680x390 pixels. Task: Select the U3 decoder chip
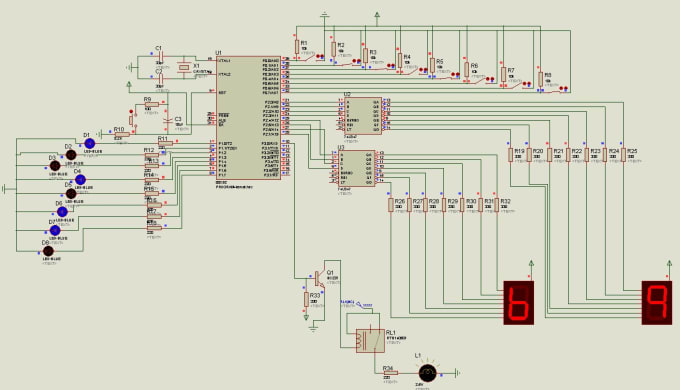[x=357, y=168]
